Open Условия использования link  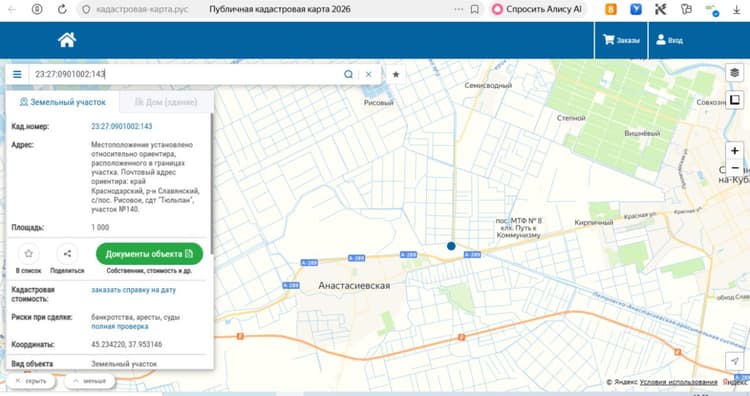coord(678,382)
